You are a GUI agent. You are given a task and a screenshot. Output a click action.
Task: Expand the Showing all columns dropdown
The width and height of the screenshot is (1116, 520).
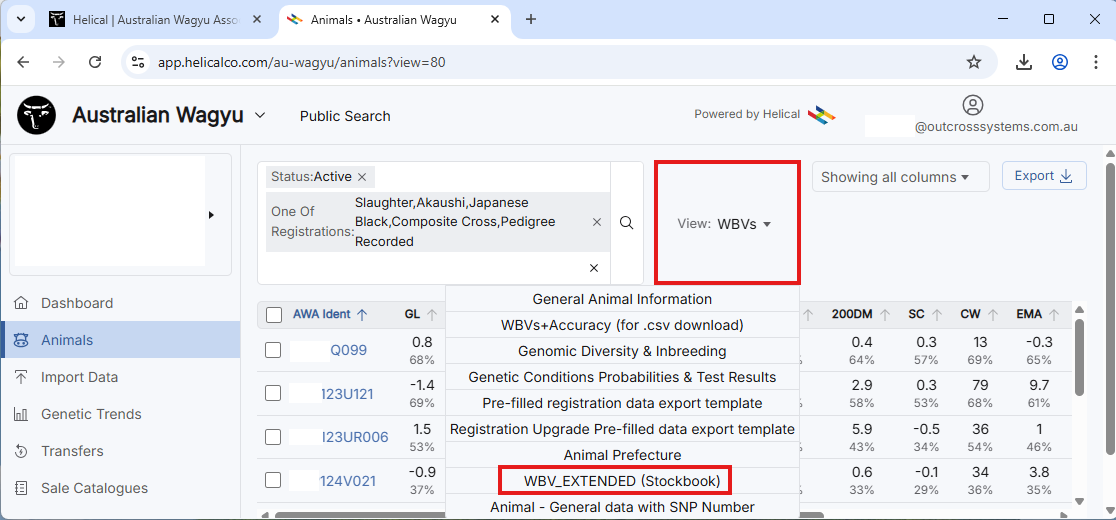pyautogui.click(x=894, y=177)
